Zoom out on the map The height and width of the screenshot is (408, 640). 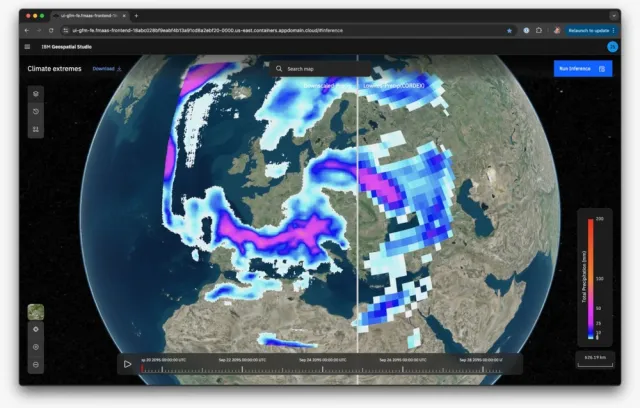36,365
